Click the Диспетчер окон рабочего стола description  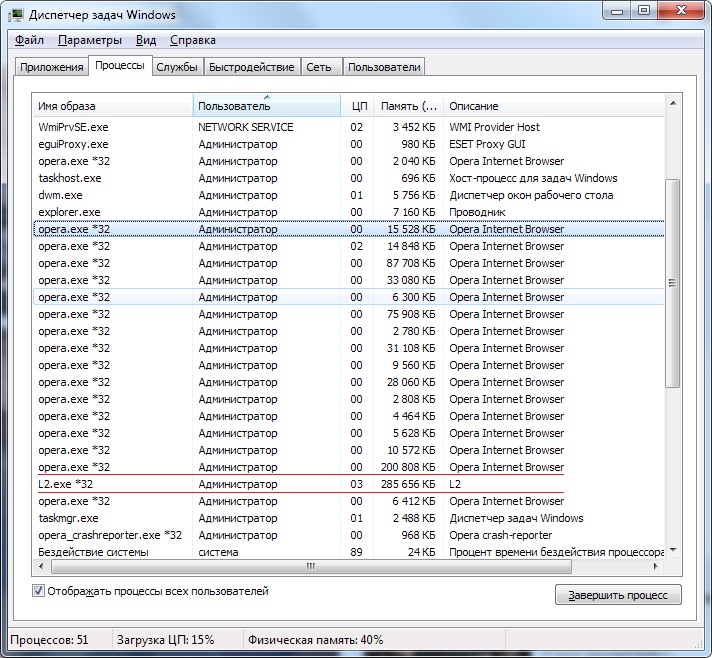531,195
